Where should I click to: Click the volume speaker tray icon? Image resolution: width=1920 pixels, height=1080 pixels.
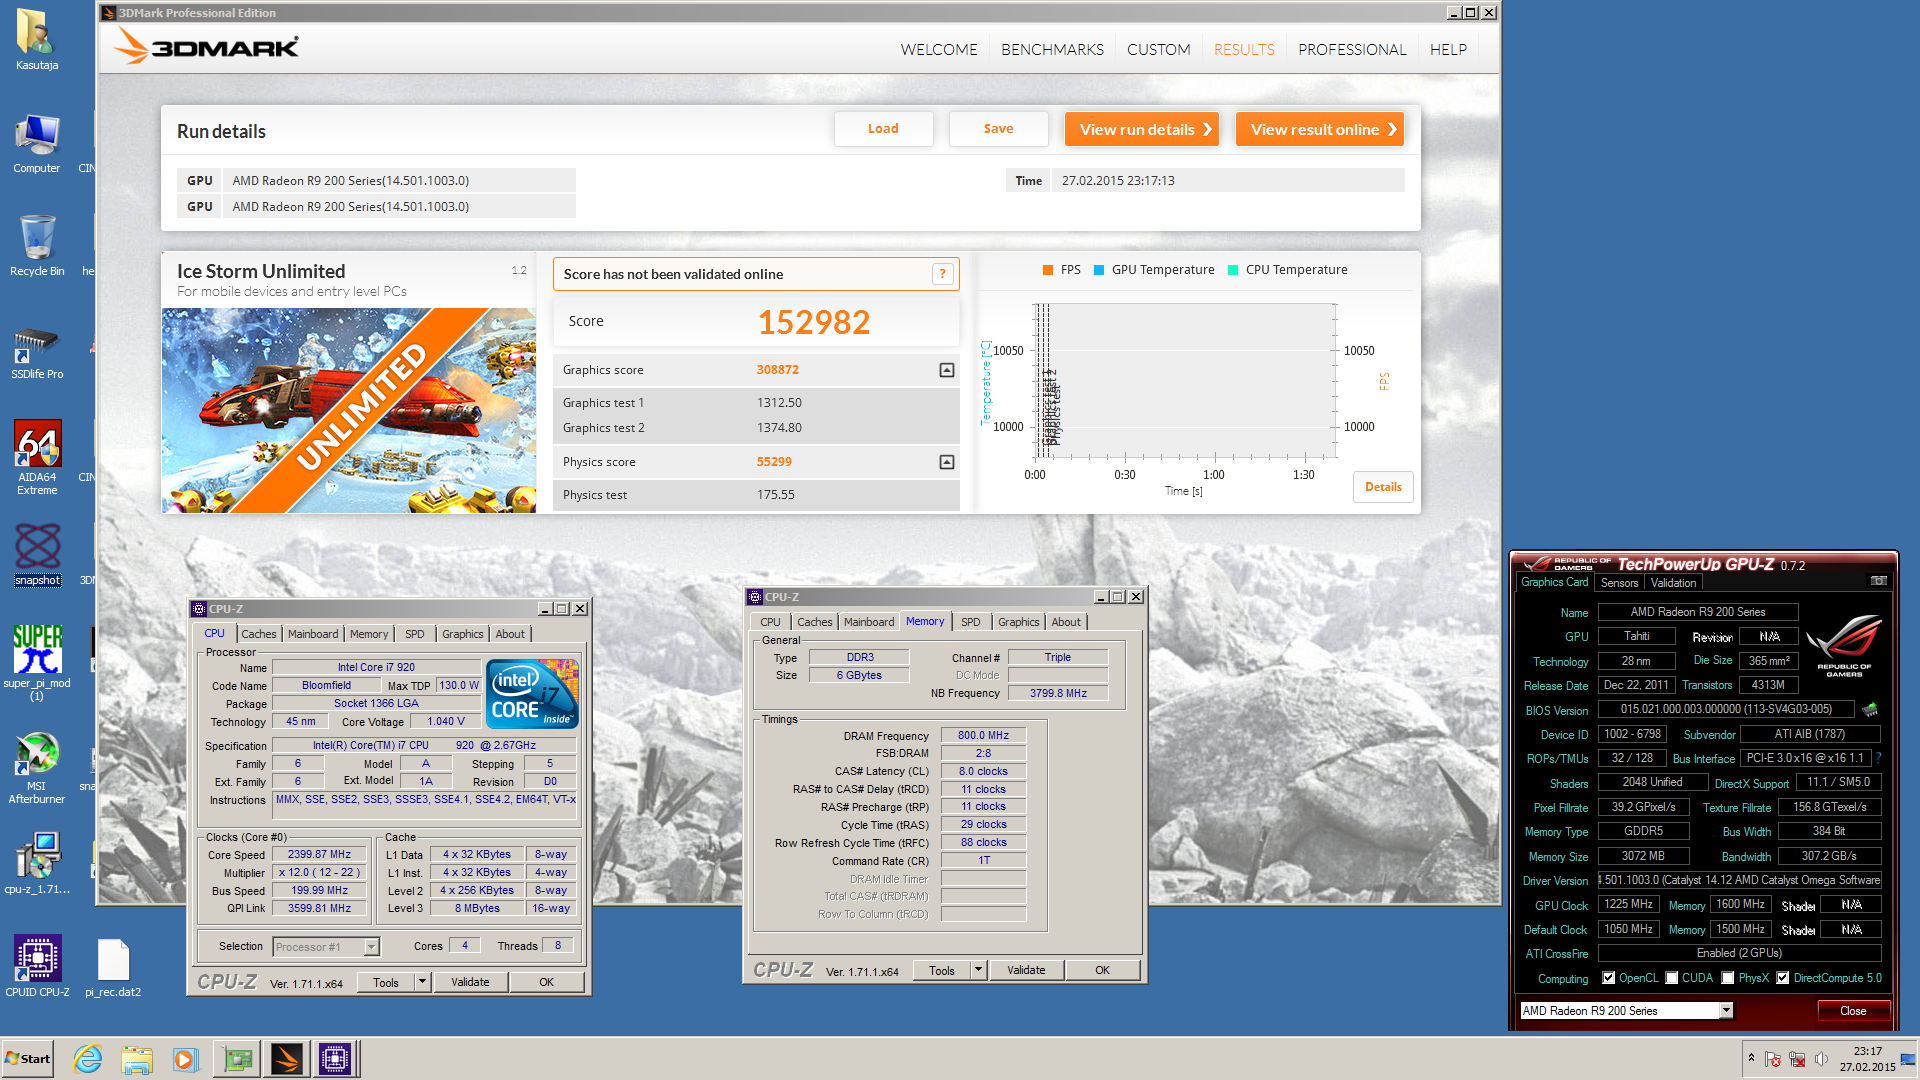(x=1821, y=1059)
